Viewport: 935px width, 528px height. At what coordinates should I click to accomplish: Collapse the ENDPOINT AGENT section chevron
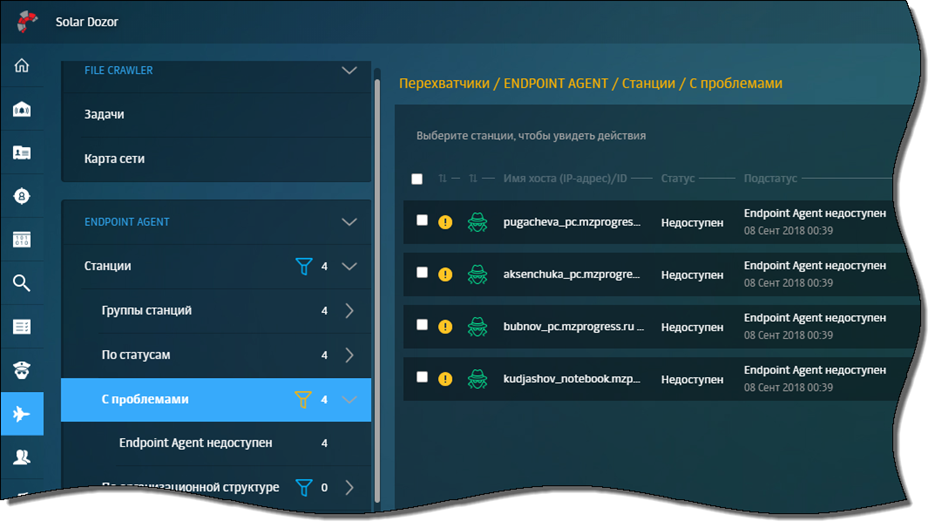pos(349,222)
